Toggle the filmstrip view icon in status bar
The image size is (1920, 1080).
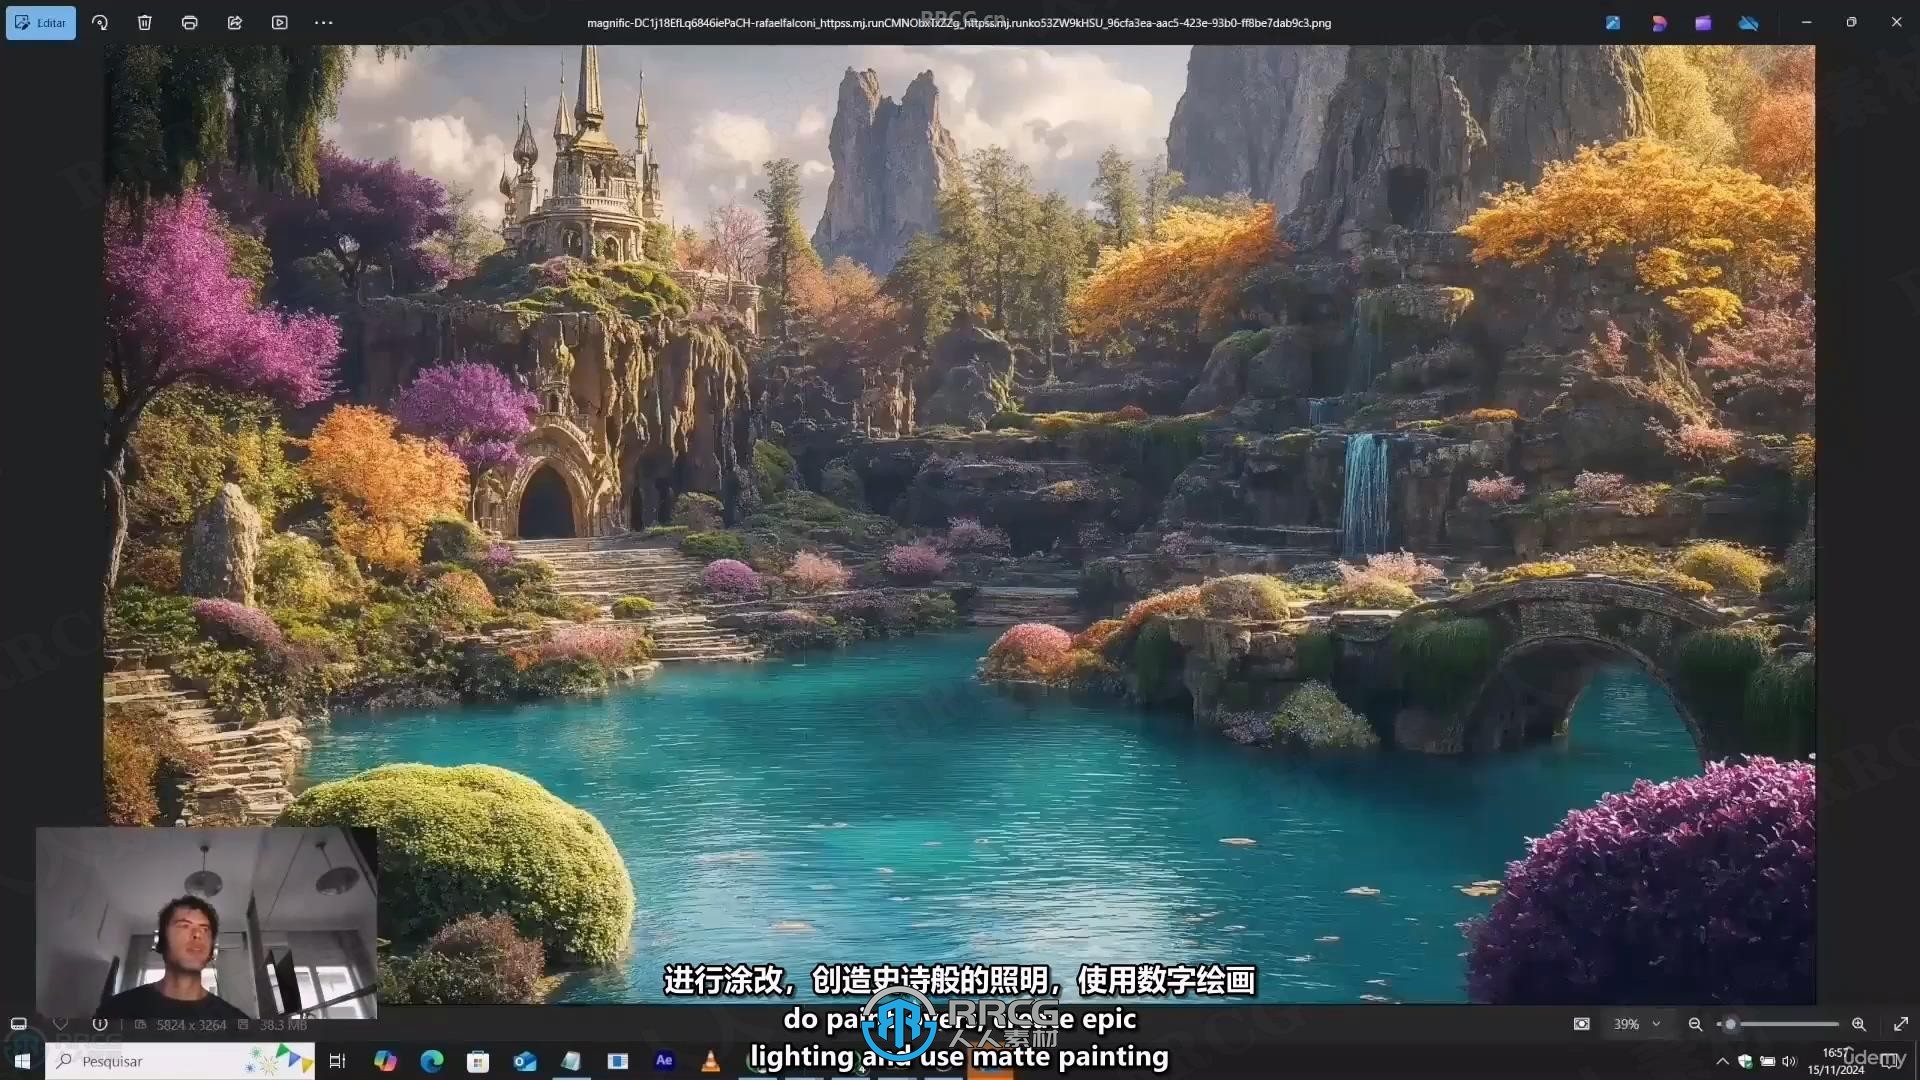pyautogui.click(x=18, y=1024)
